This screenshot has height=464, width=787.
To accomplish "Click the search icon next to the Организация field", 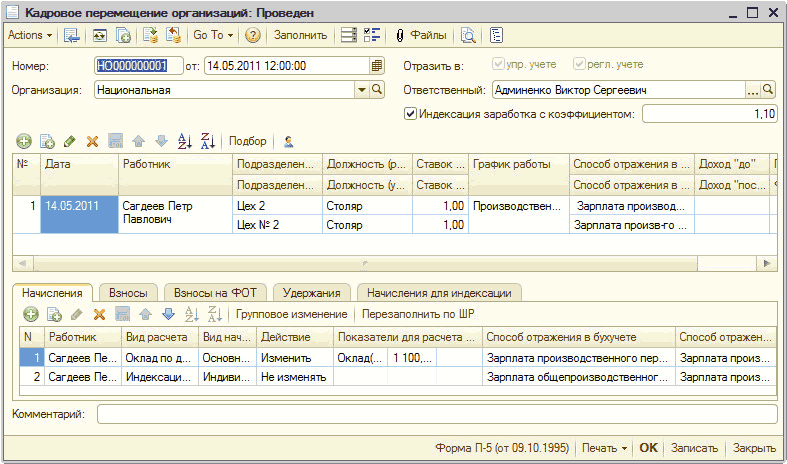I will coord(377,90).
